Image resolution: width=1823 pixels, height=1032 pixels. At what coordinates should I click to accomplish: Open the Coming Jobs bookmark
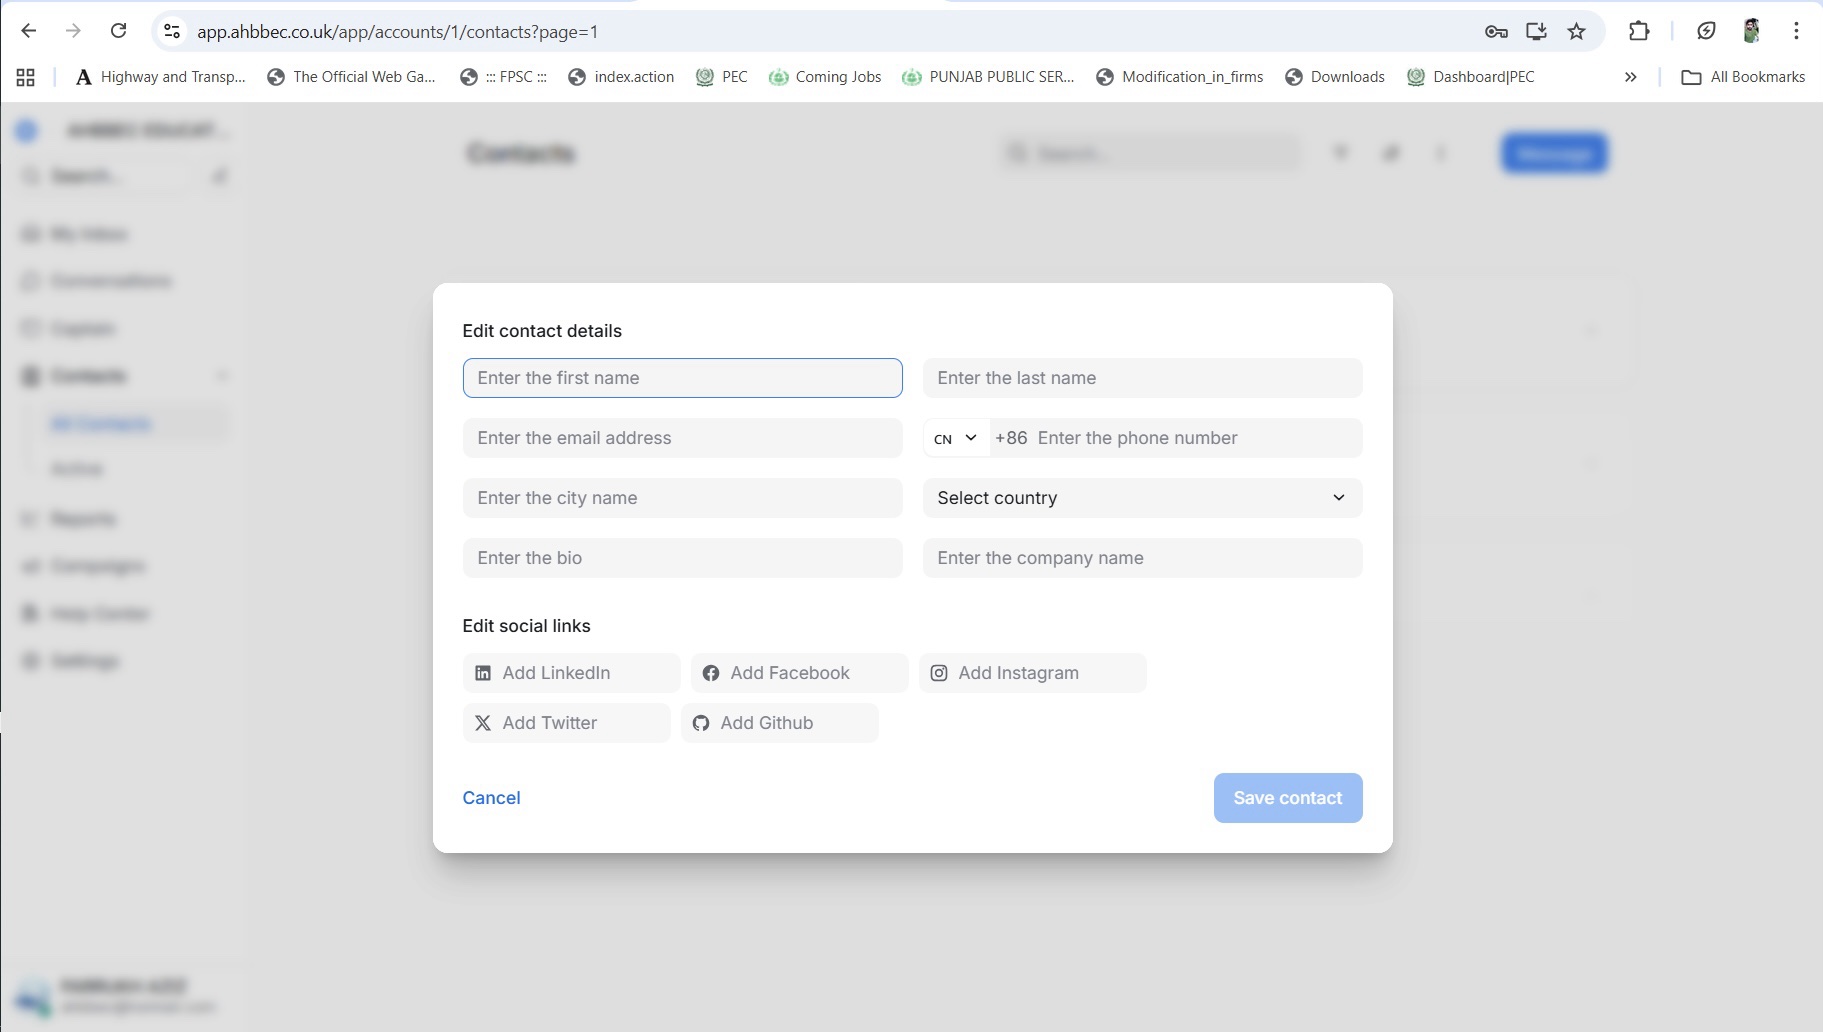point(825,77)
